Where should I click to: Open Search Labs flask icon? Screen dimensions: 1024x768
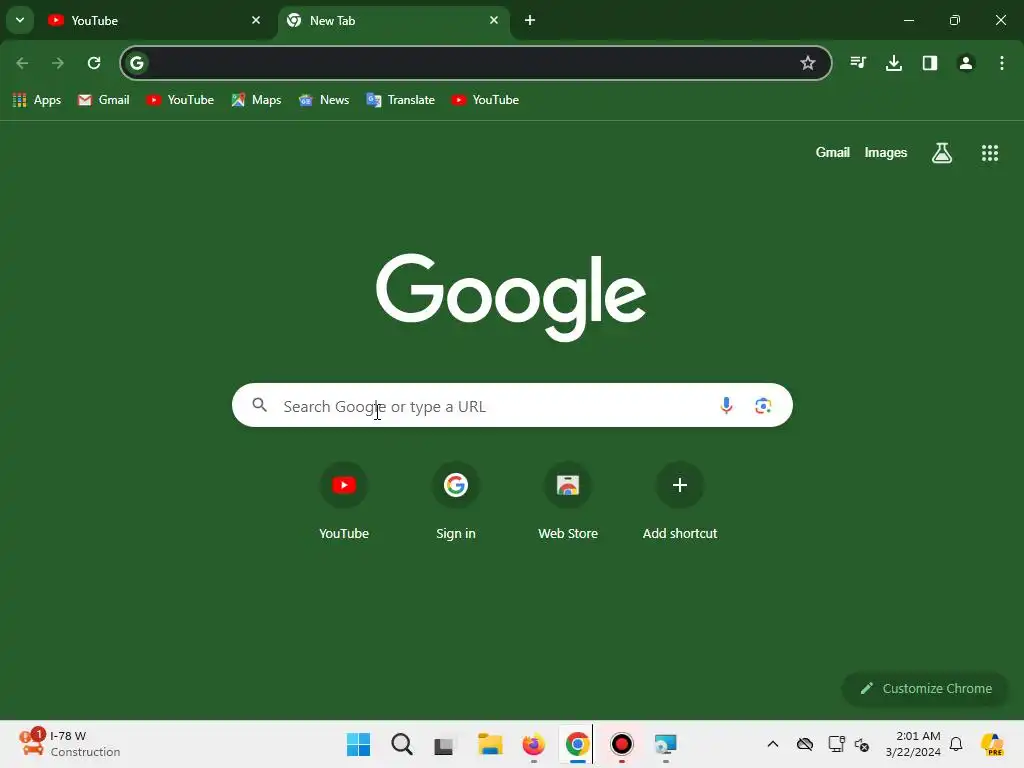tap(942, 153)
